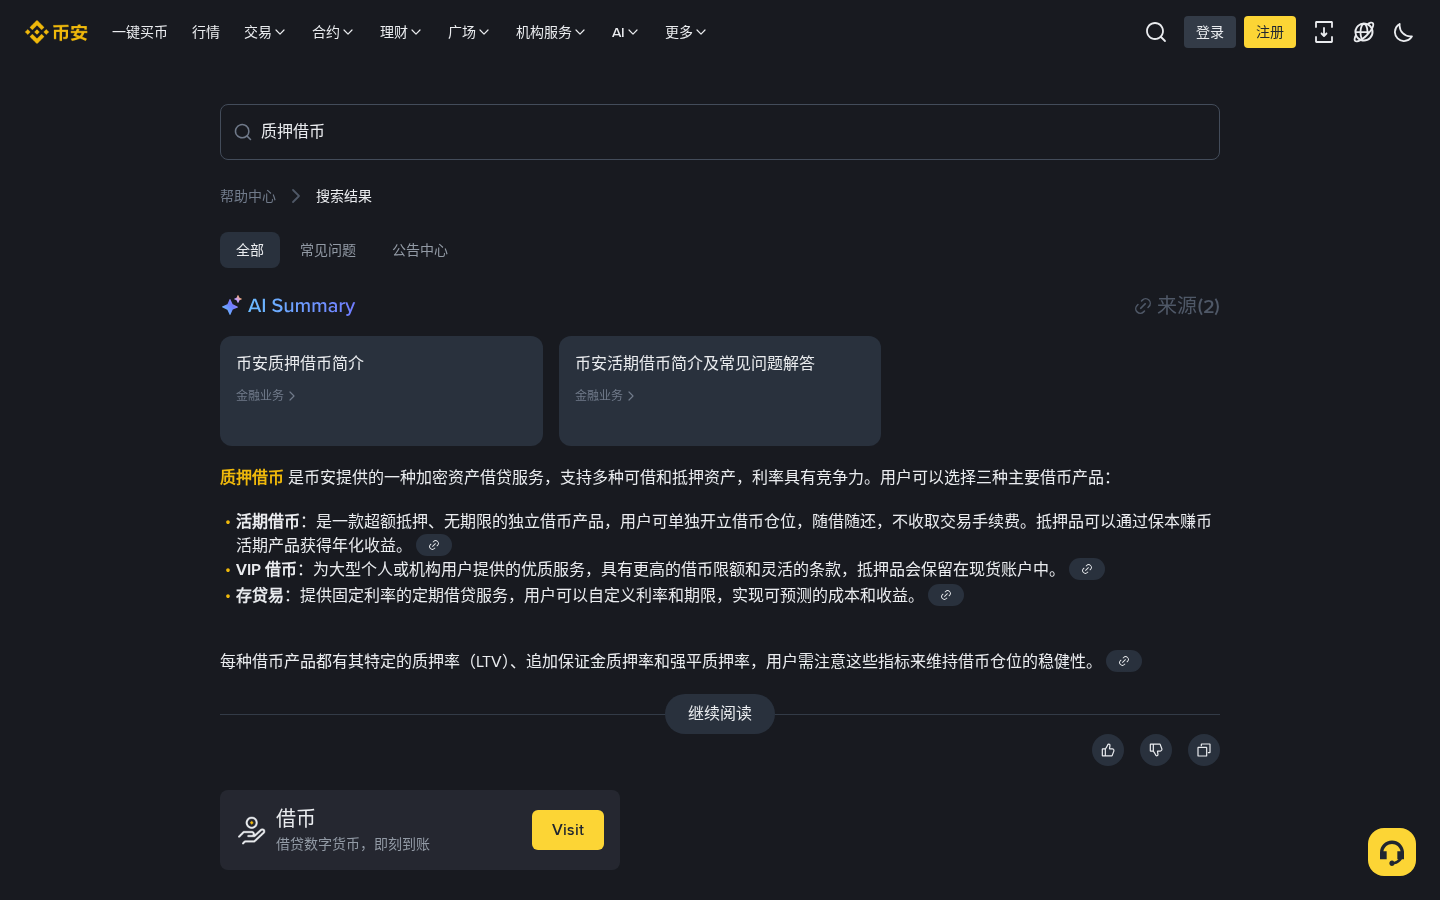Click the Visit button for 借币
The height and width of the screenshot is (900, 1440).
click(568, 830)
